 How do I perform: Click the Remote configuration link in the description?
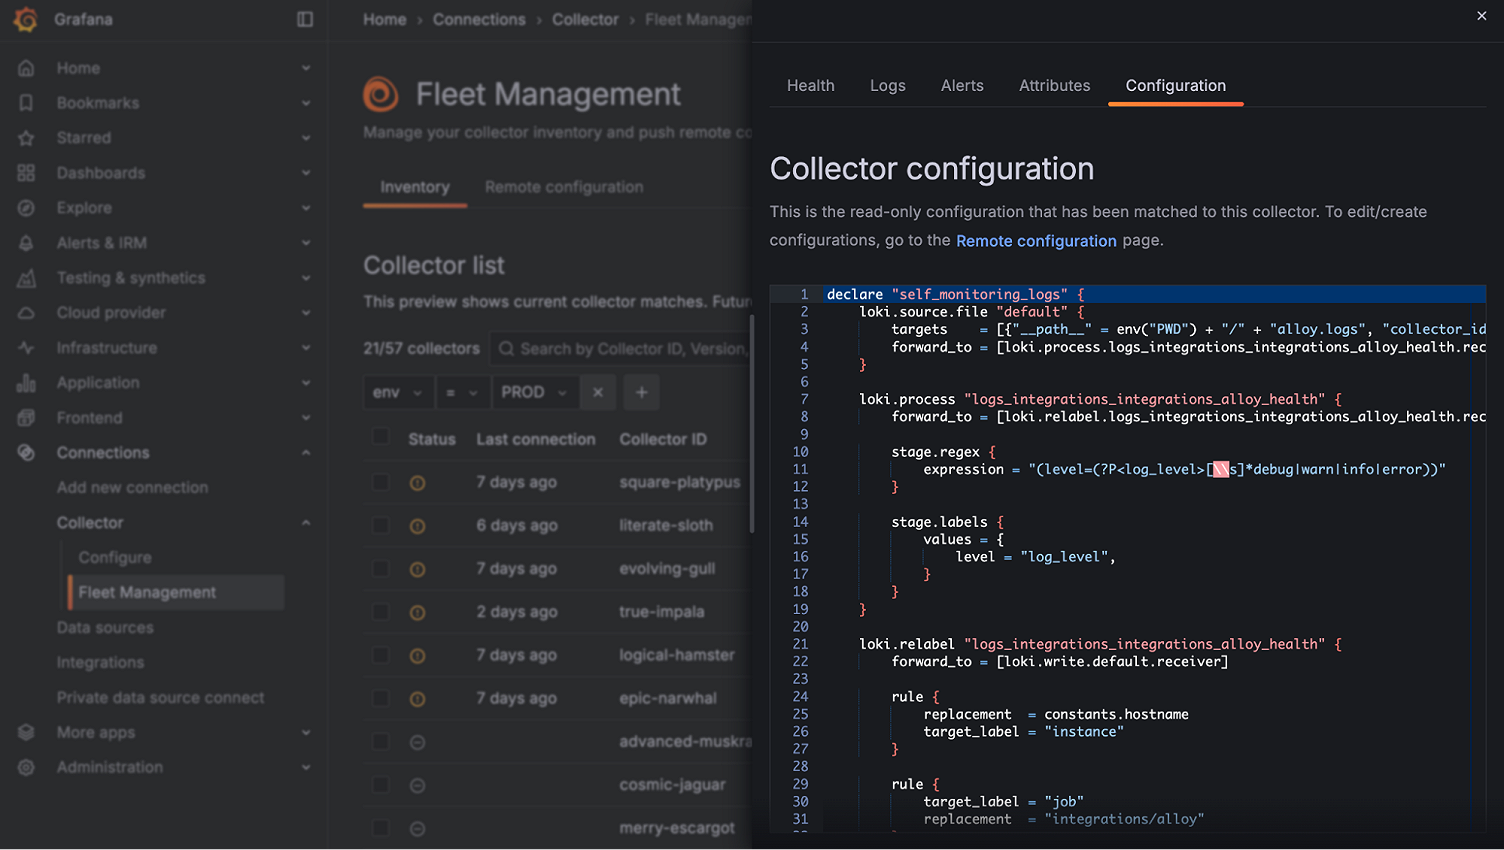pyautogui.click(x=1035, y=240)
